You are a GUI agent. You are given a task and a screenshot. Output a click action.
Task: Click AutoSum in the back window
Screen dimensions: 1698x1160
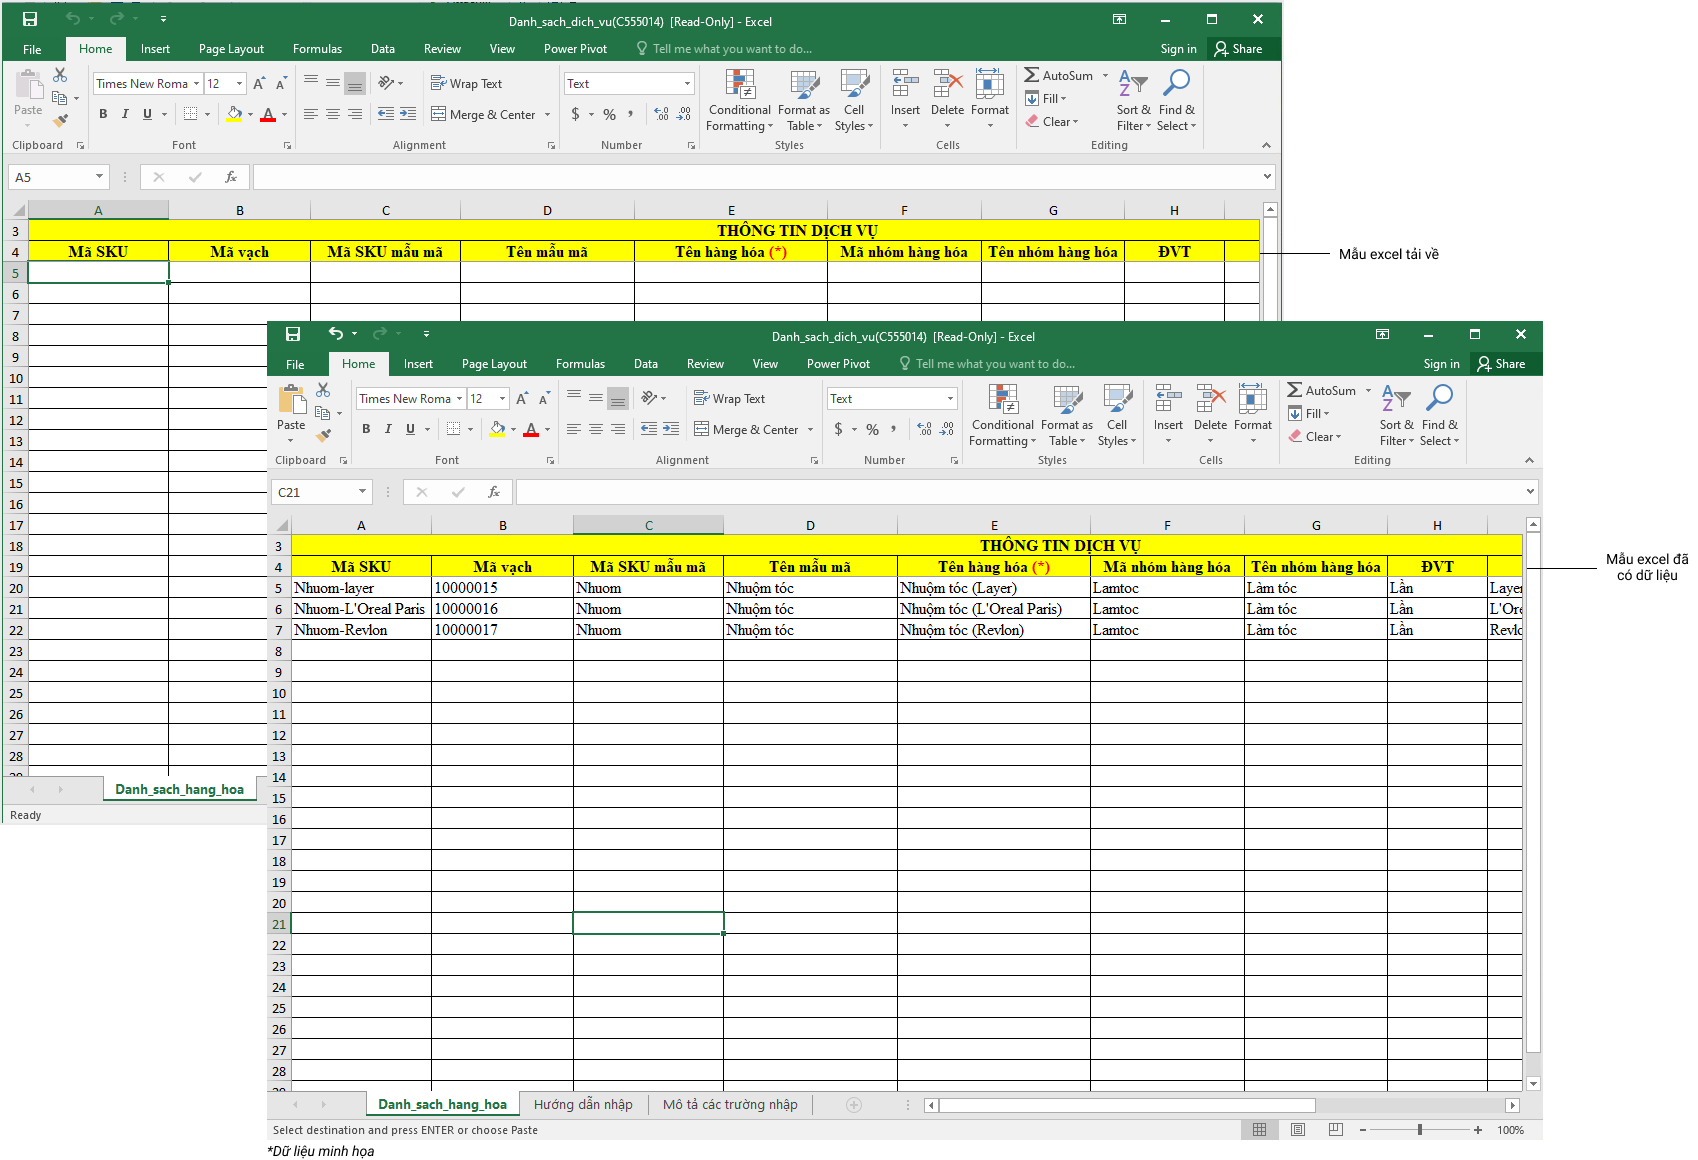tap(1058, 76)
